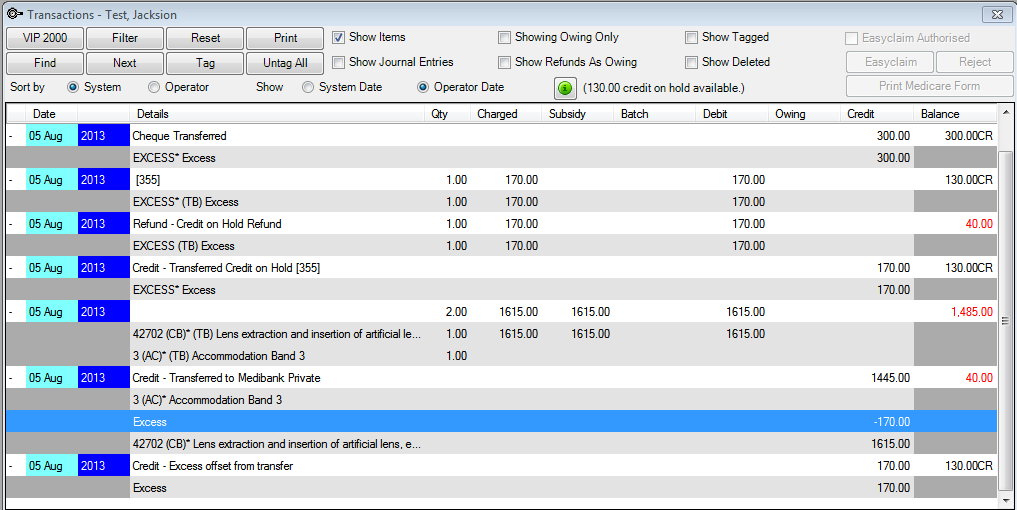Click the vertical scrollbar thumb
This screenshot has width=1017, height=510.
coord(1005,320)
